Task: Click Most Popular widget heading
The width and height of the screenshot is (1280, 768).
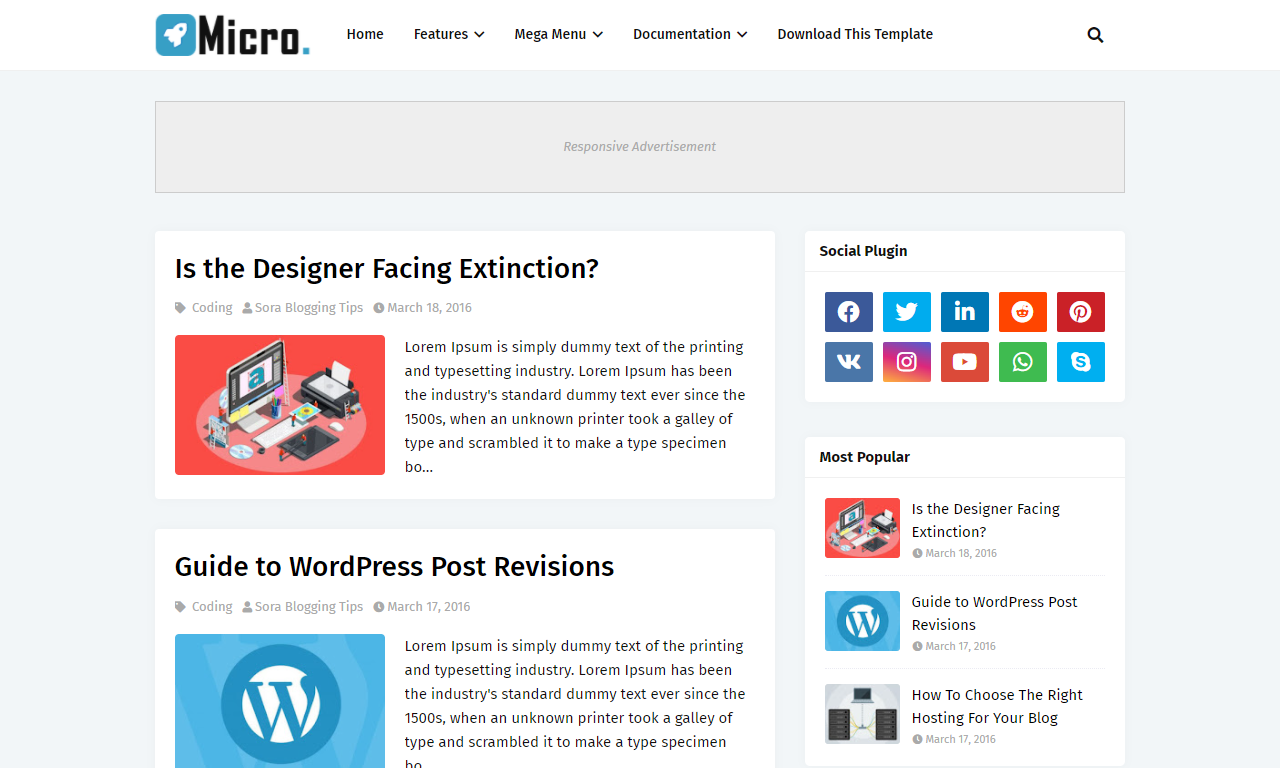Action: pyautogui.click(x=865, y=457)
